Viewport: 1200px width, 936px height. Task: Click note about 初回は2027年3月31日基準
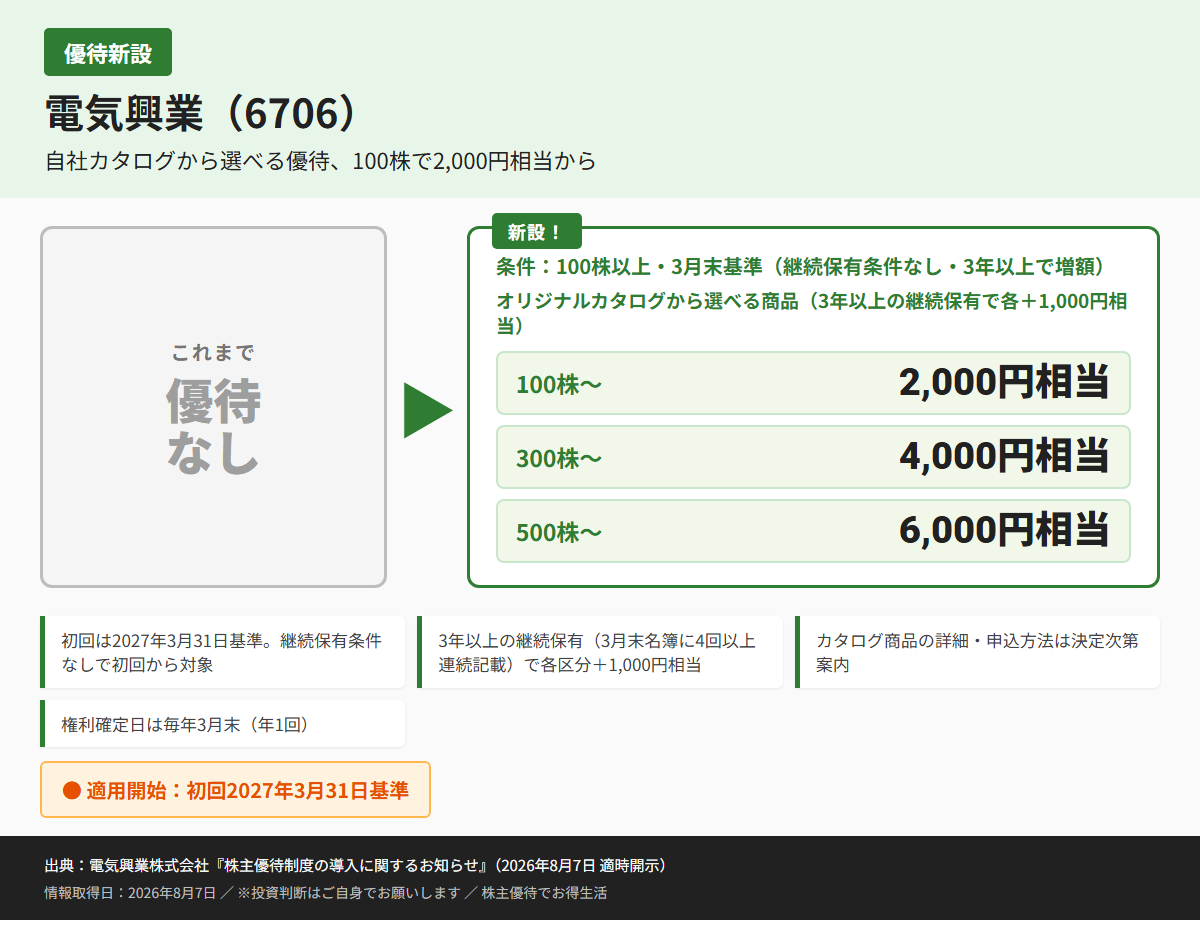[x=223, y=652]
